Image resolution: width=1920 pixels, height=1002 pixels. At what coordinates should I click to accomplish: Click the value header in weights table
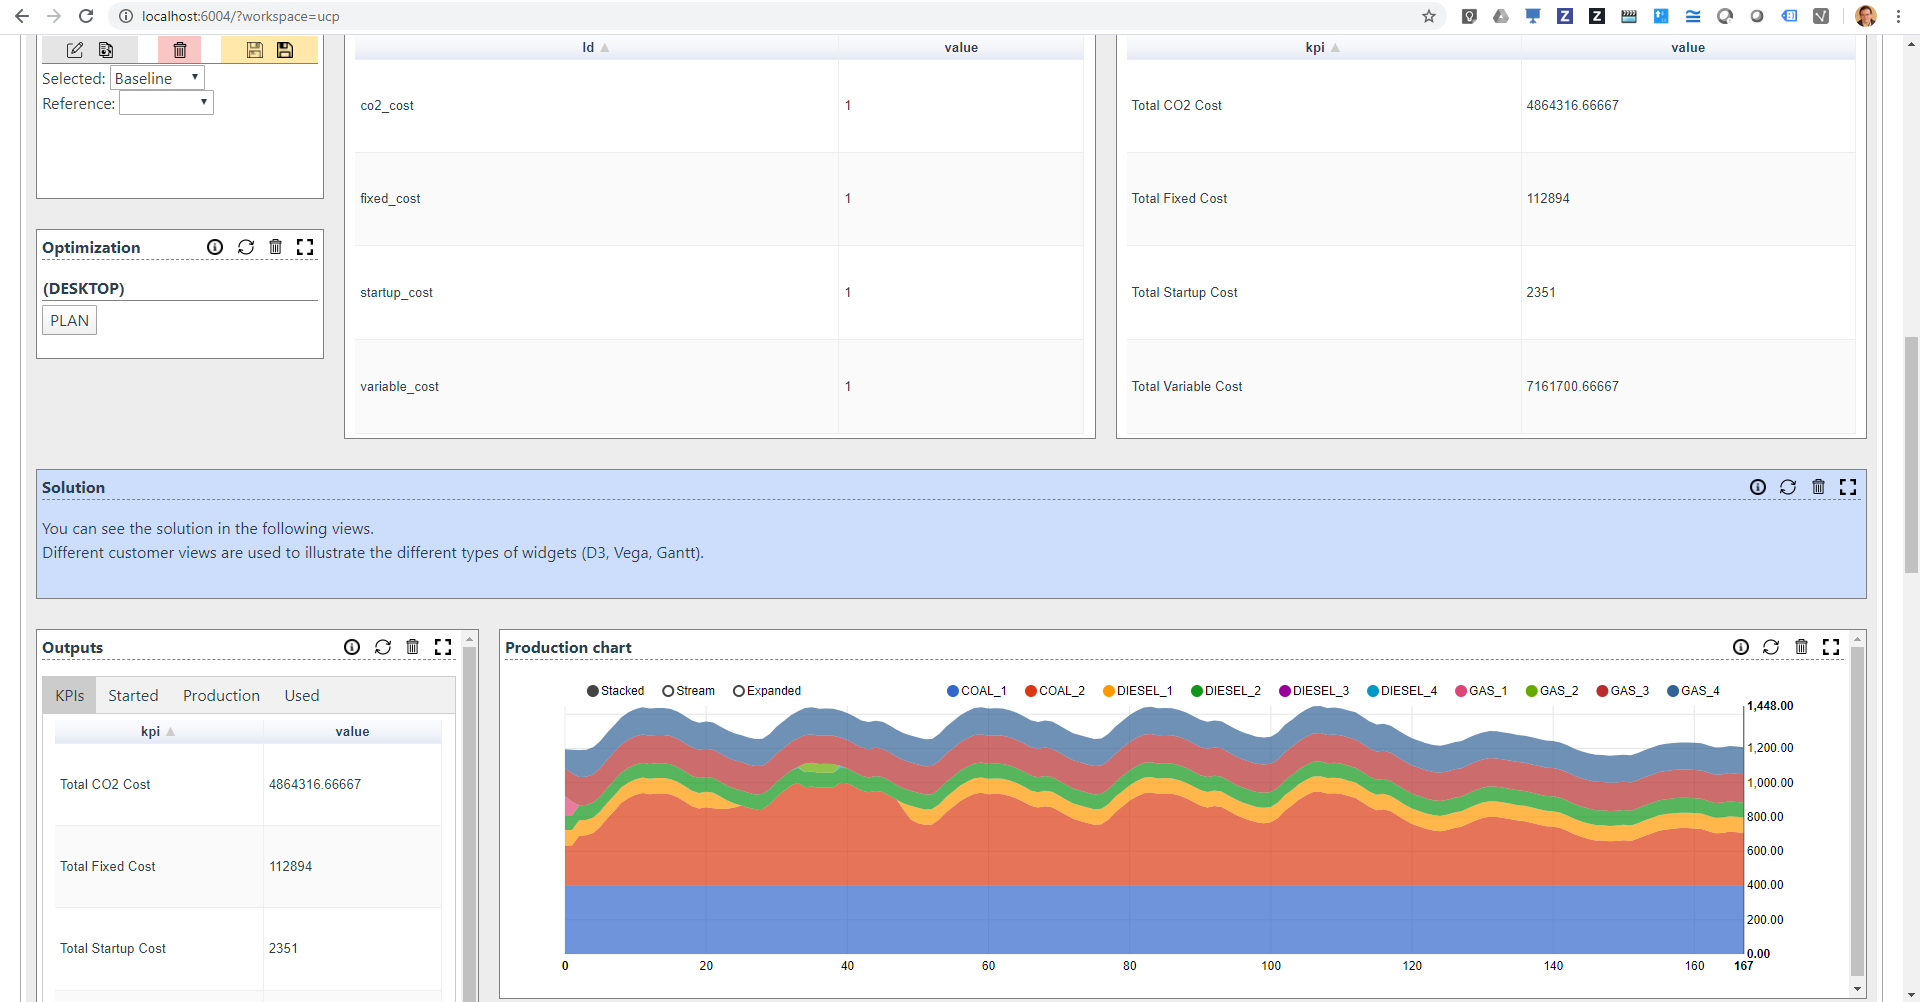tap(961, 47)
